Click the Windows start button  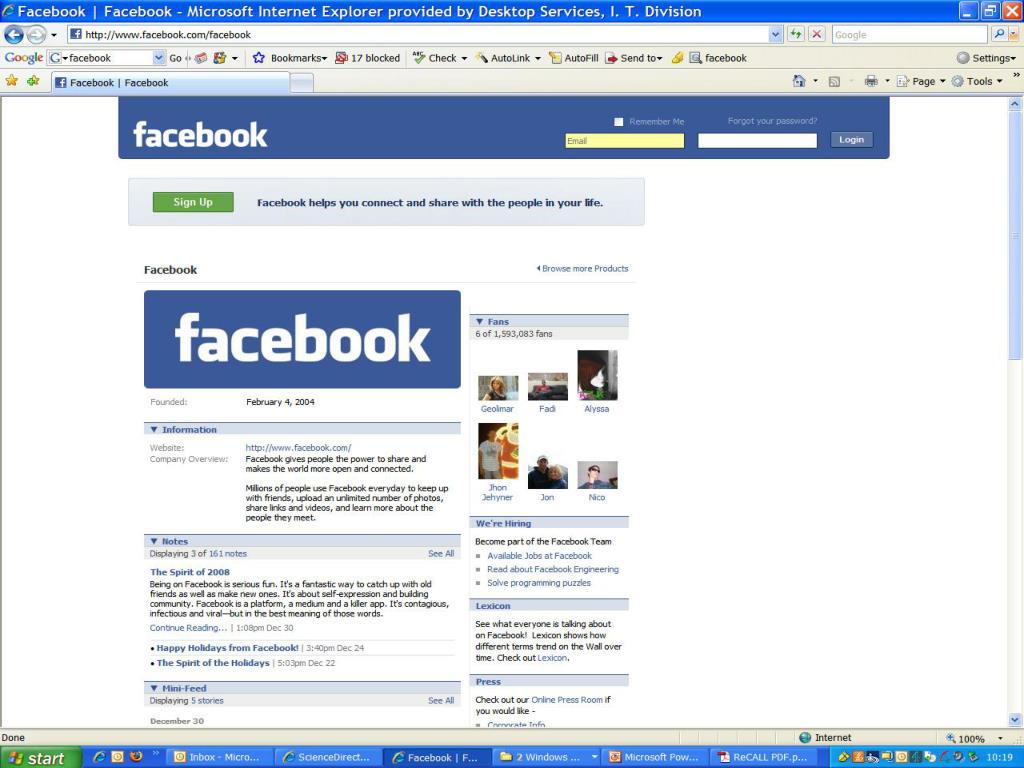coord(40,758)
